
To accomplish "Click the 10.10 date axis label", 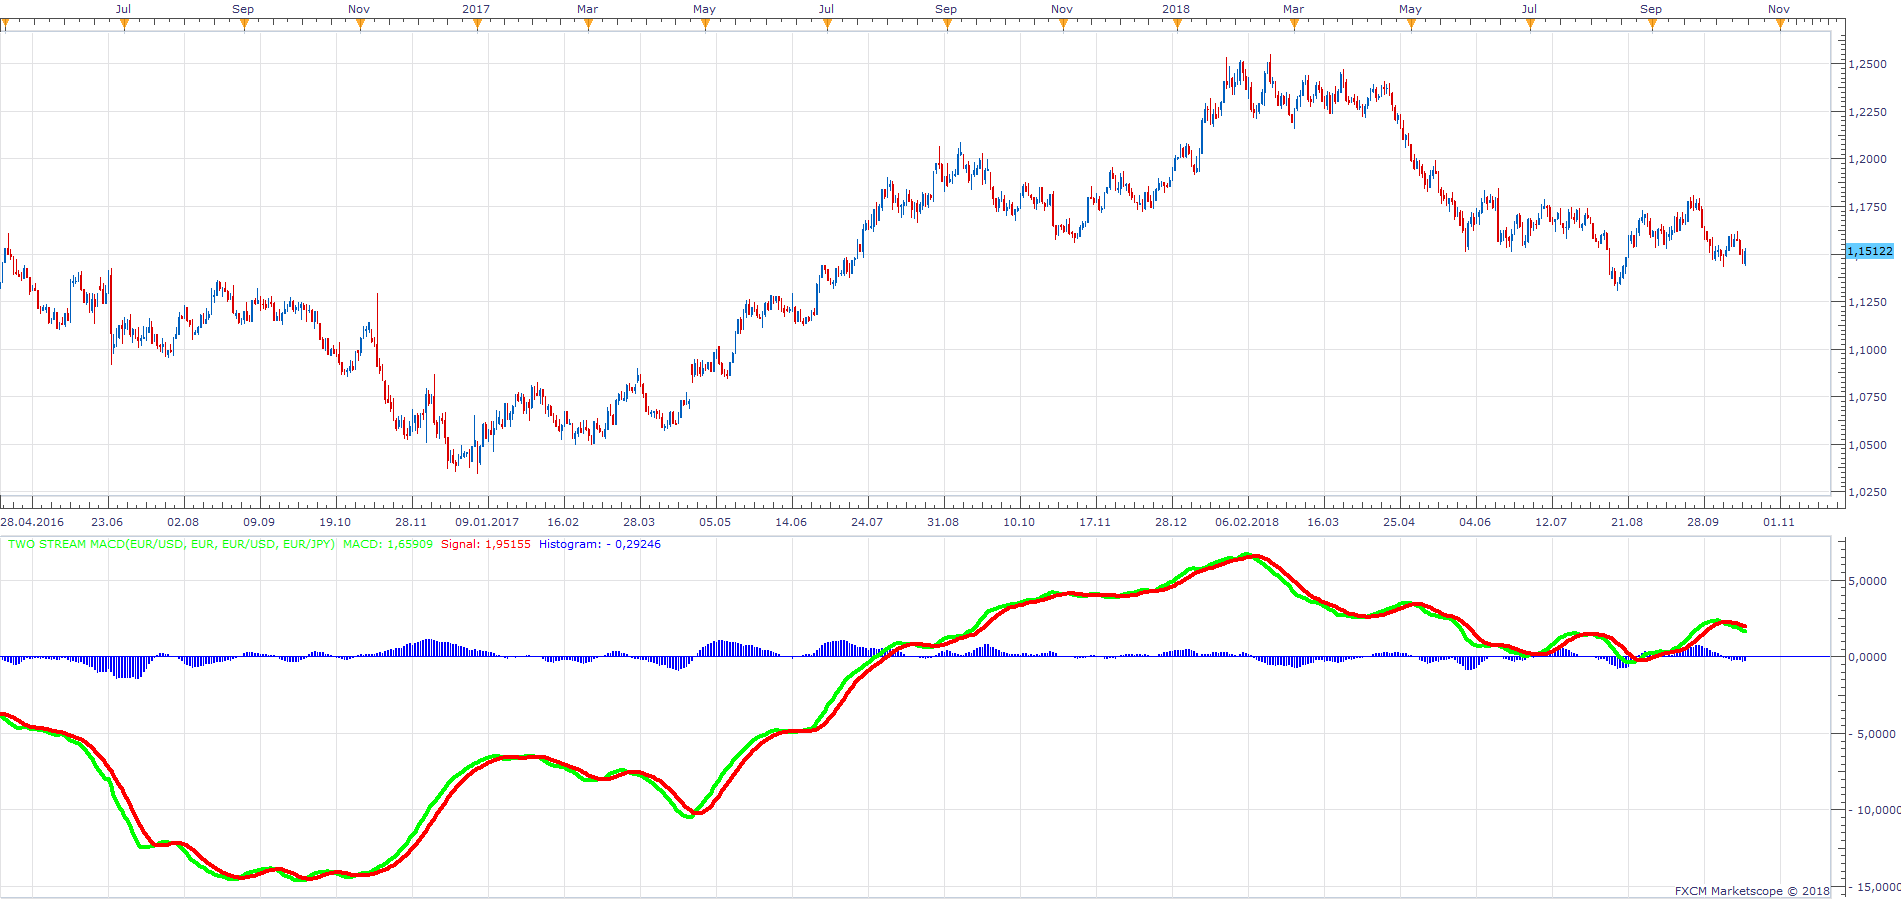I will pyautogui.click(x=1019, y=522).
